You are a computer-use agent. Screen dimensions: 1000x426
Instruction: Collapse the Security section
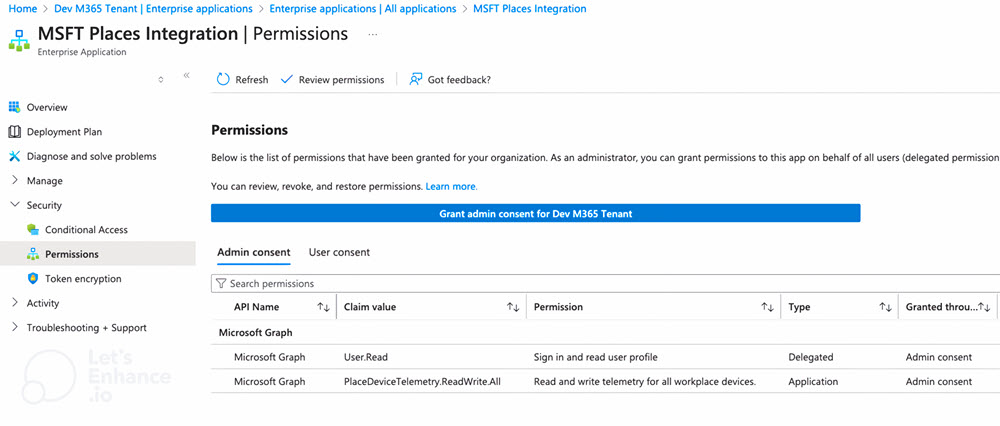[14, 205]
